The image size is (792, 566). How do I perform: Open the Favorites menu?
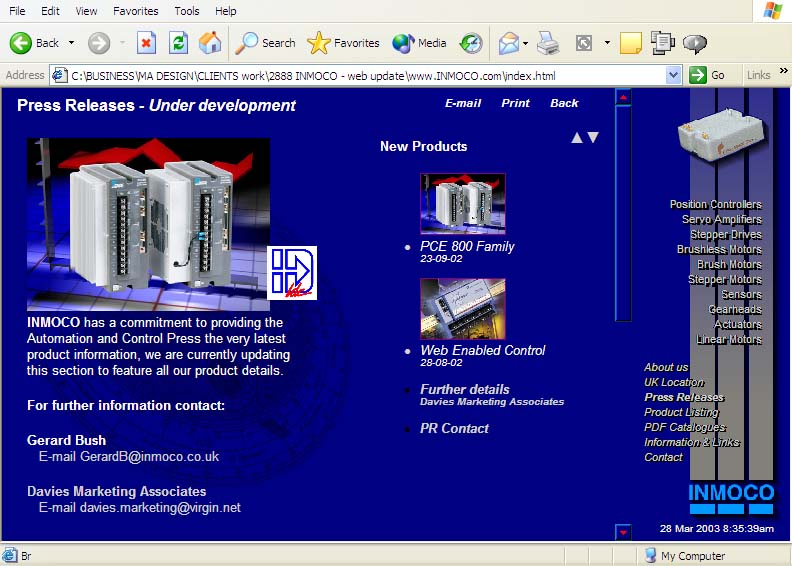coord(135,11)
